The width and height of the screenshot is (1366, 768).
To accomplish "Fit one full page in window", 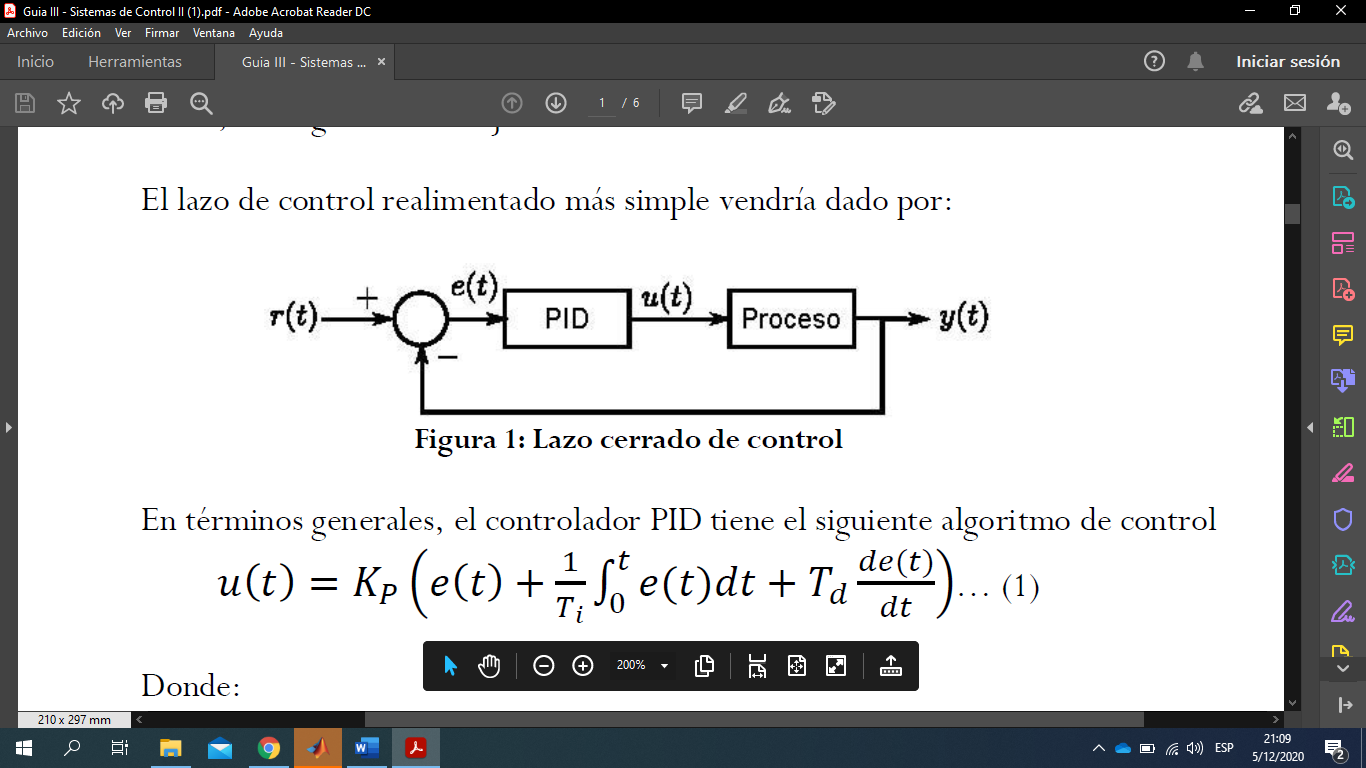I will coord(797,666).
